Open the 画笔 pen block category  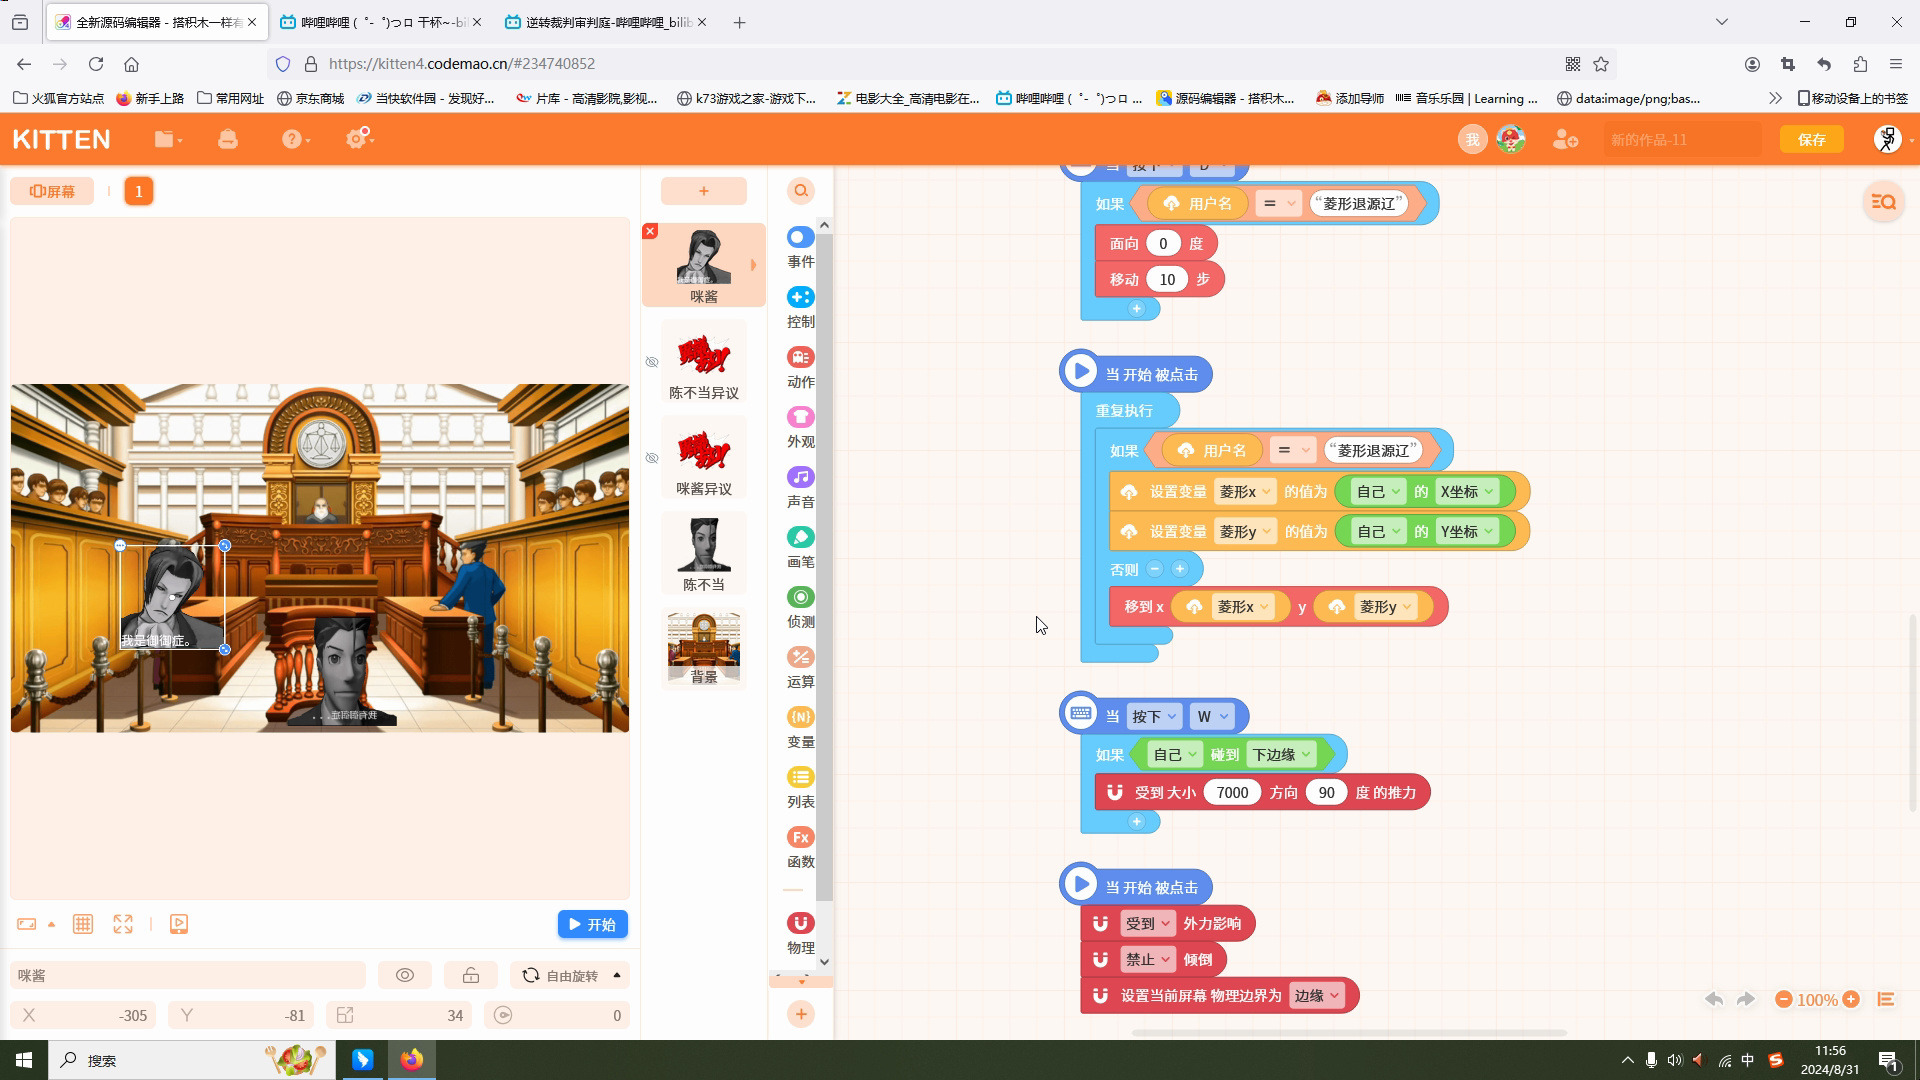click(800, 547)
